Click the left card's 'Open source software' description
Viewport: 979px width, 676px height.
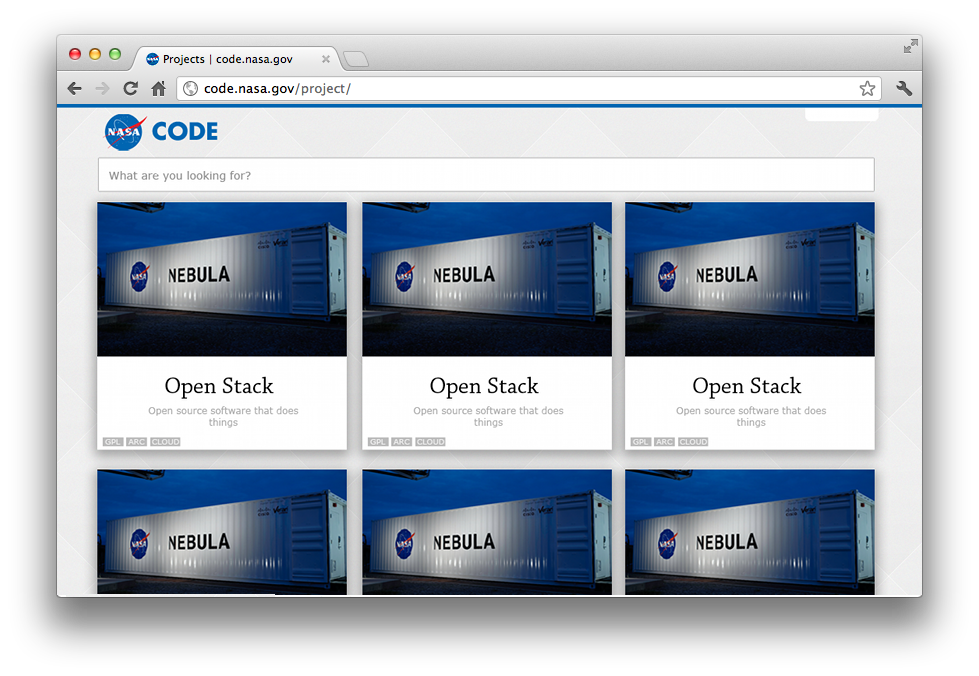pyautogui.click(x=223, y=416)
